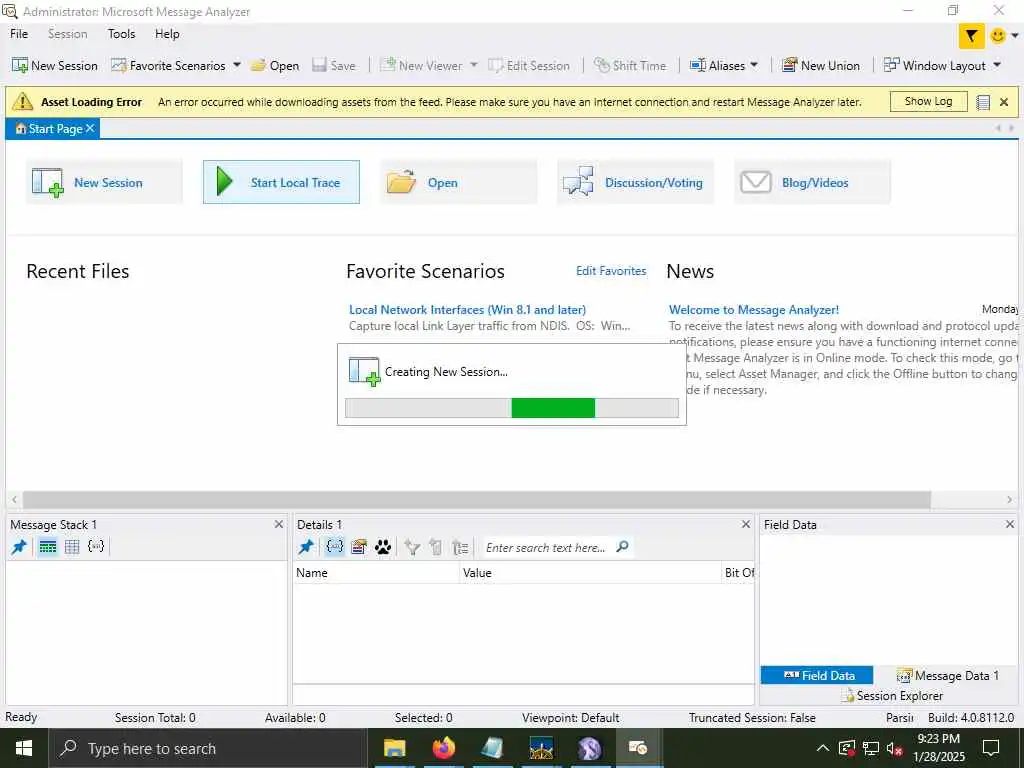
Task: Switch to the Session Explorer tab
Action: (892, 696)
